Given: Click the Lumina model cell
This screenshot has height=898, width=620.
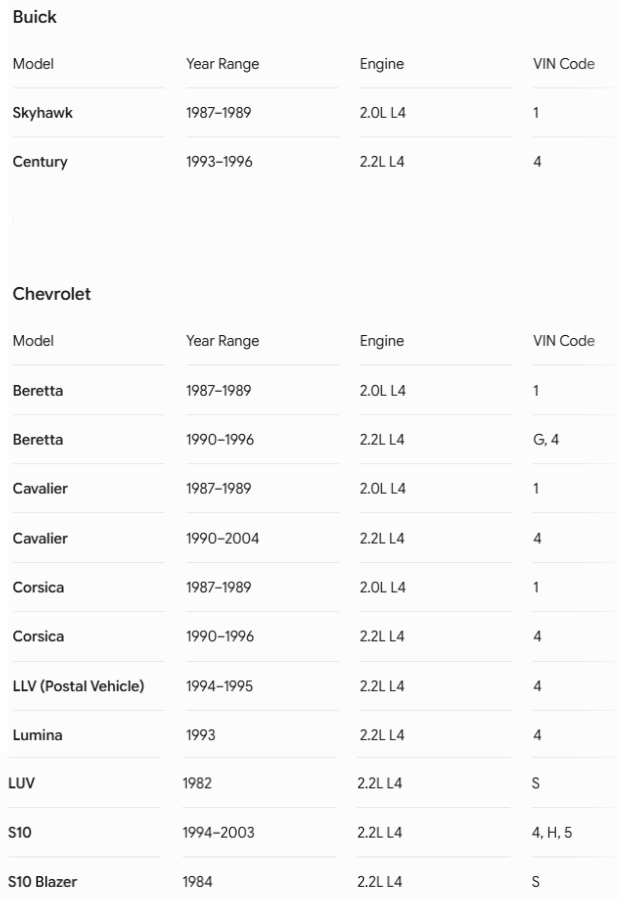Looking at the screenshot, I should point(37,735).
